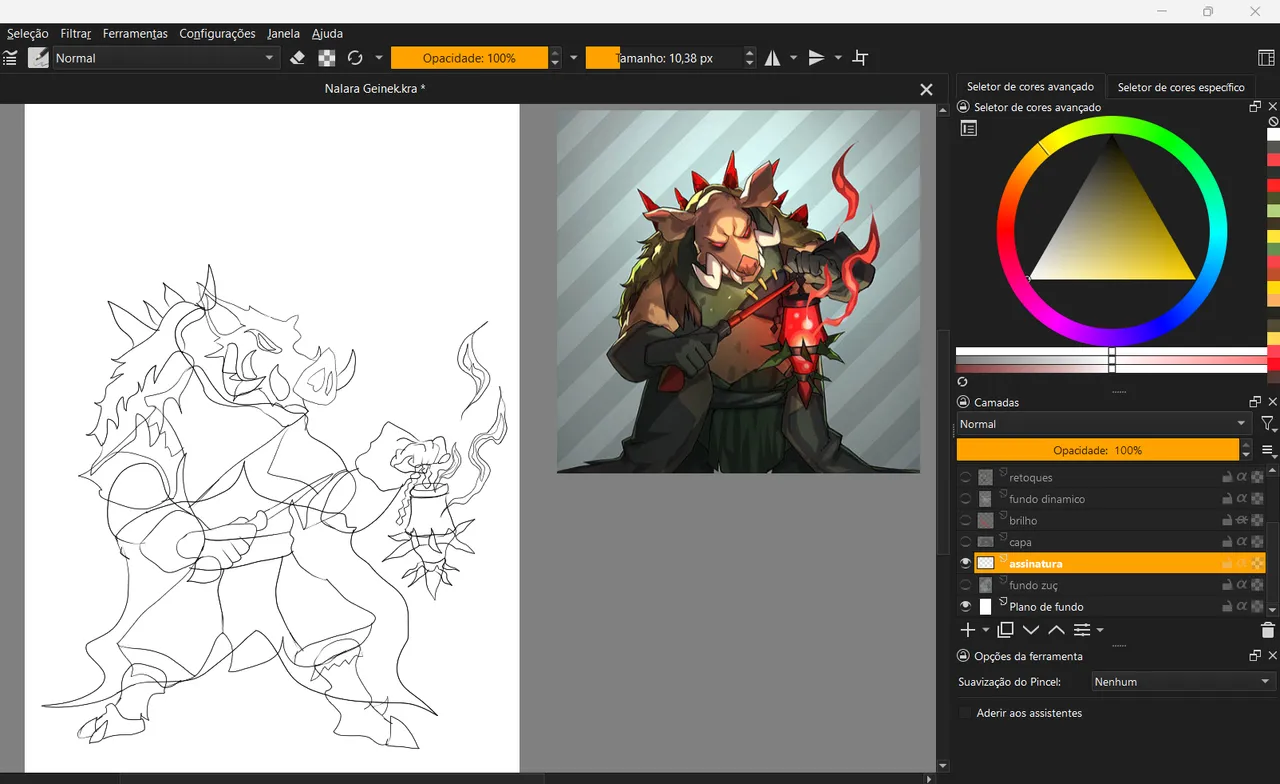The width and height of the screenshot is (1280, 784).
Task: Show the fundo dinamico layer
Action: (965, 499)
